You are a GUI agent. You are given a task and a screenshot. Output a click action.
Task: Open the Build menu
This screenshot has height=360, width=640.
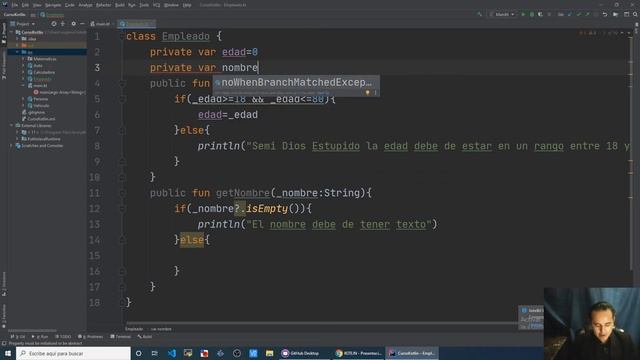click(x=120, y=5)
